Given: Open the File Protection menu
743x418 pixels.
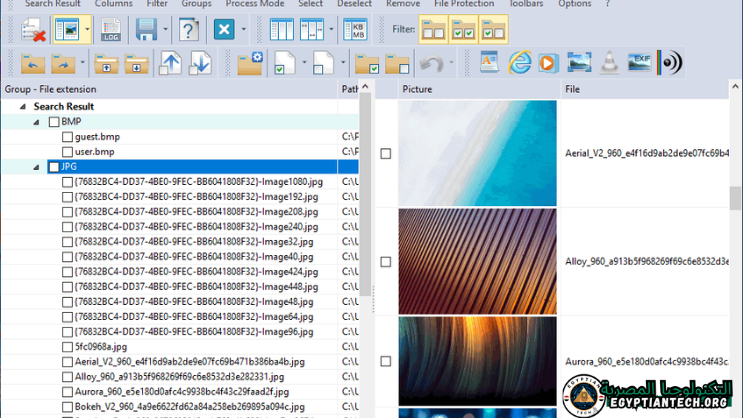Looking at the screenshot, I should click(x=464, y=4).
